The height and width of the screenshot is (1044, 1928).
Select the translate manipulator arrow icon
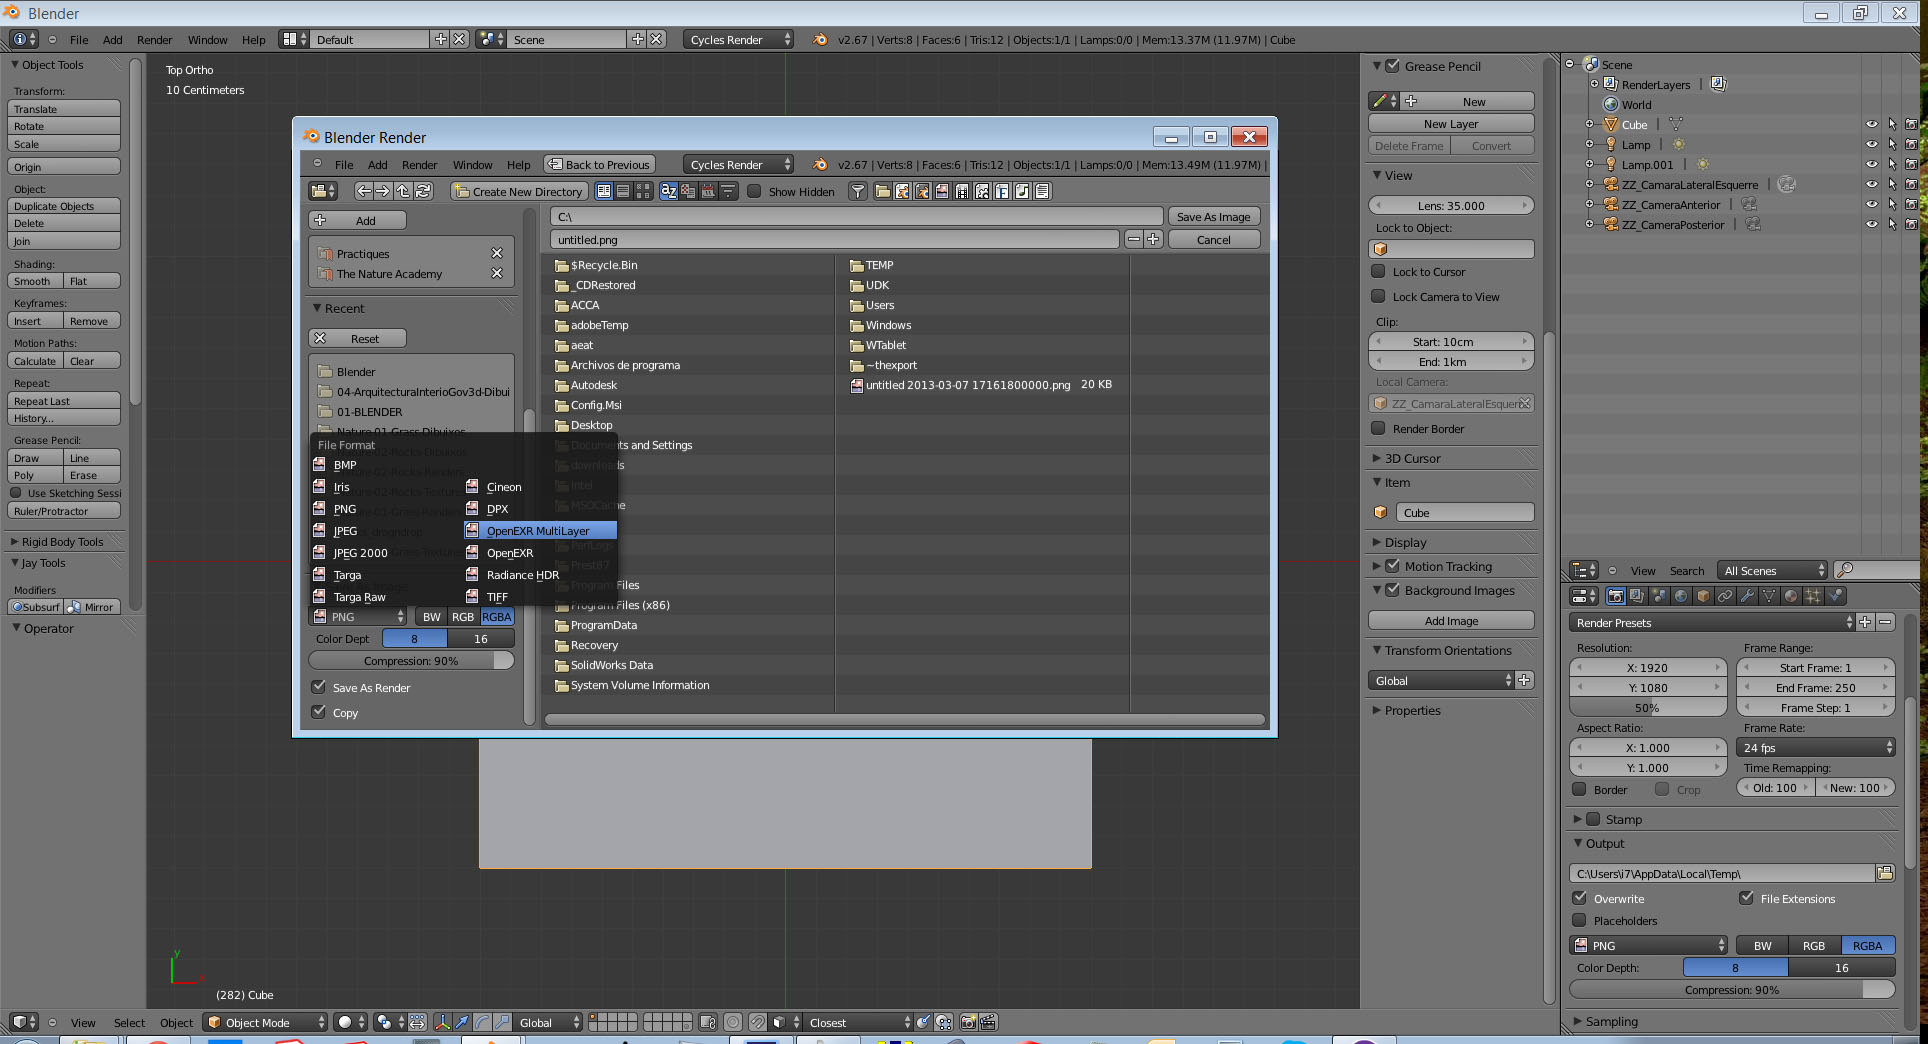pyautogui.click(x=462, y=1022)
